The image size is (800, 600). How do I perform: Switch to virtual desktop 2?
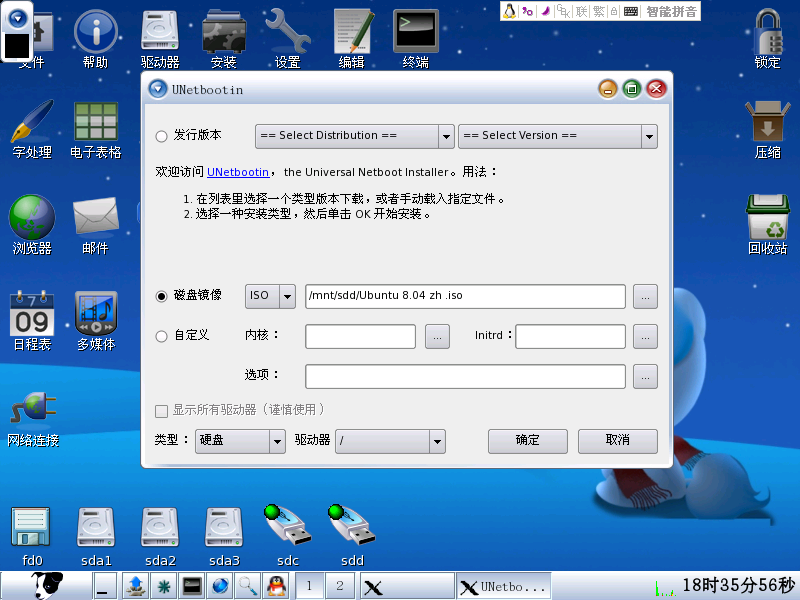click(x=340, y=586)
